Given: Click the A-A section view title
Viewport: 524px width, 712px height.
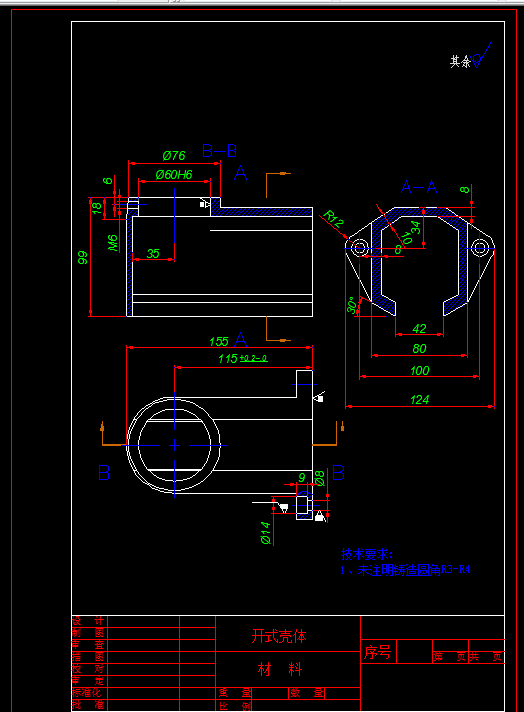Looking at the screenshot, I should [x=419, y=187].
